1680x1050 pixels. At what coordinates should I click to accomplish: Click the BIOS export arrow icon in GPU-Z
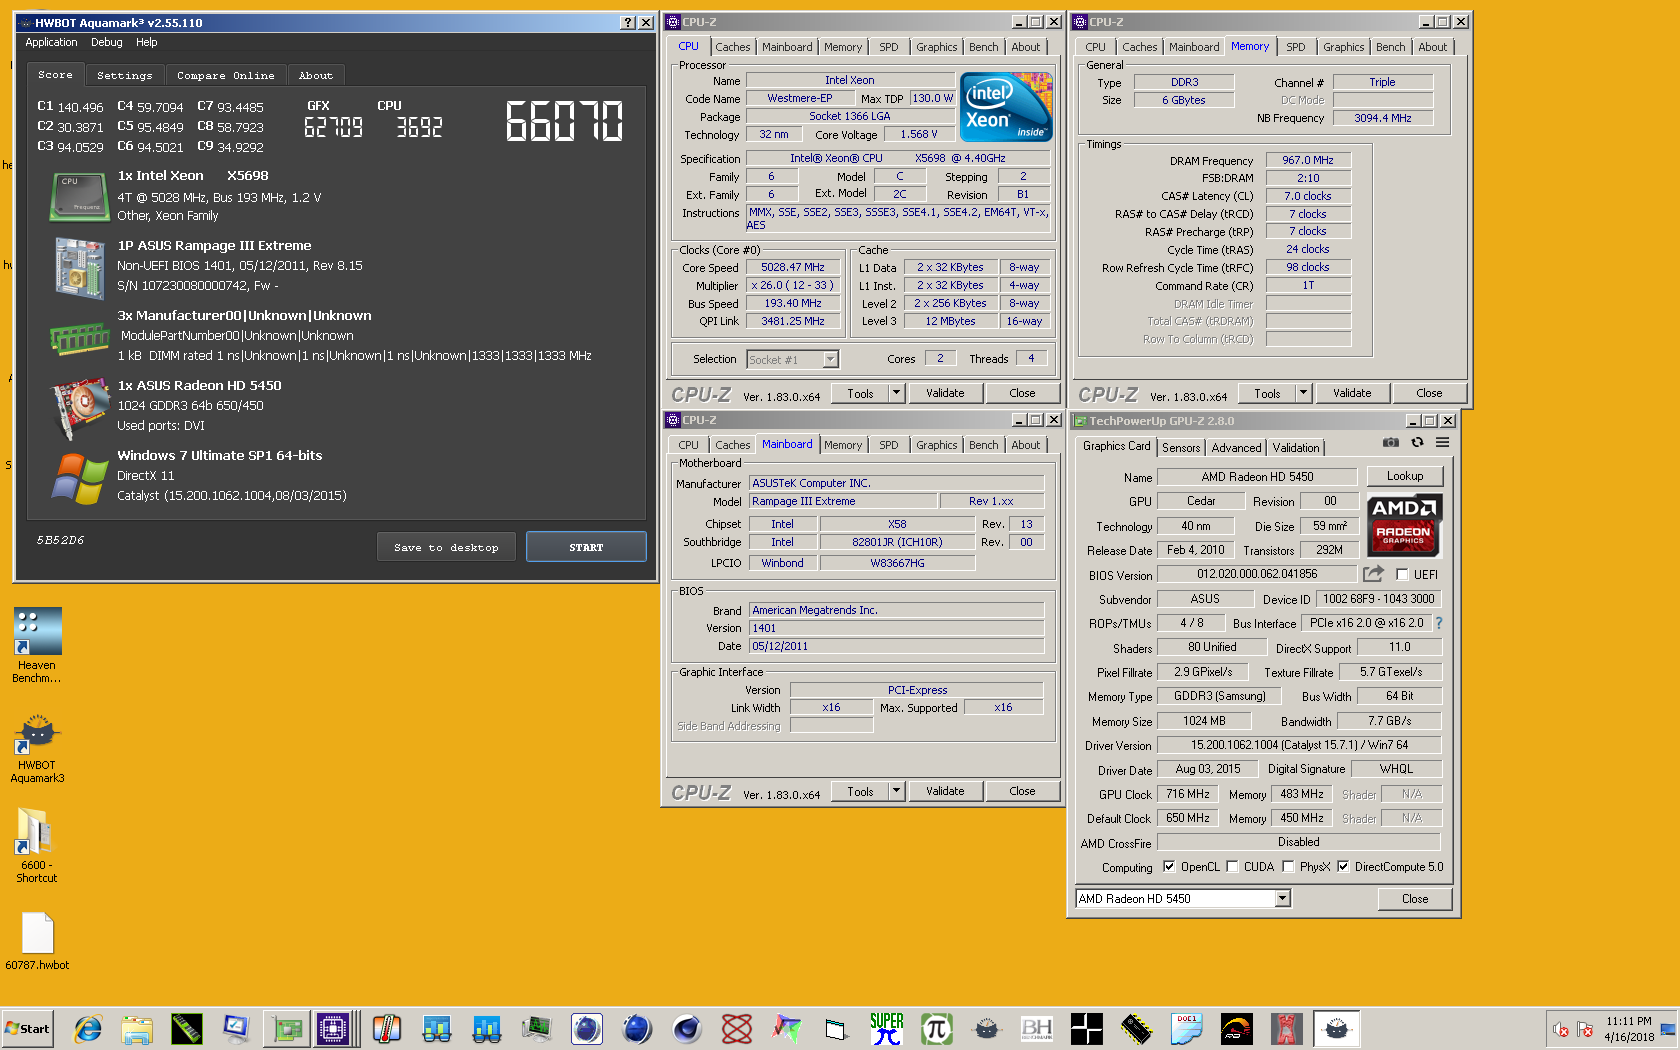pos(1373,574)
